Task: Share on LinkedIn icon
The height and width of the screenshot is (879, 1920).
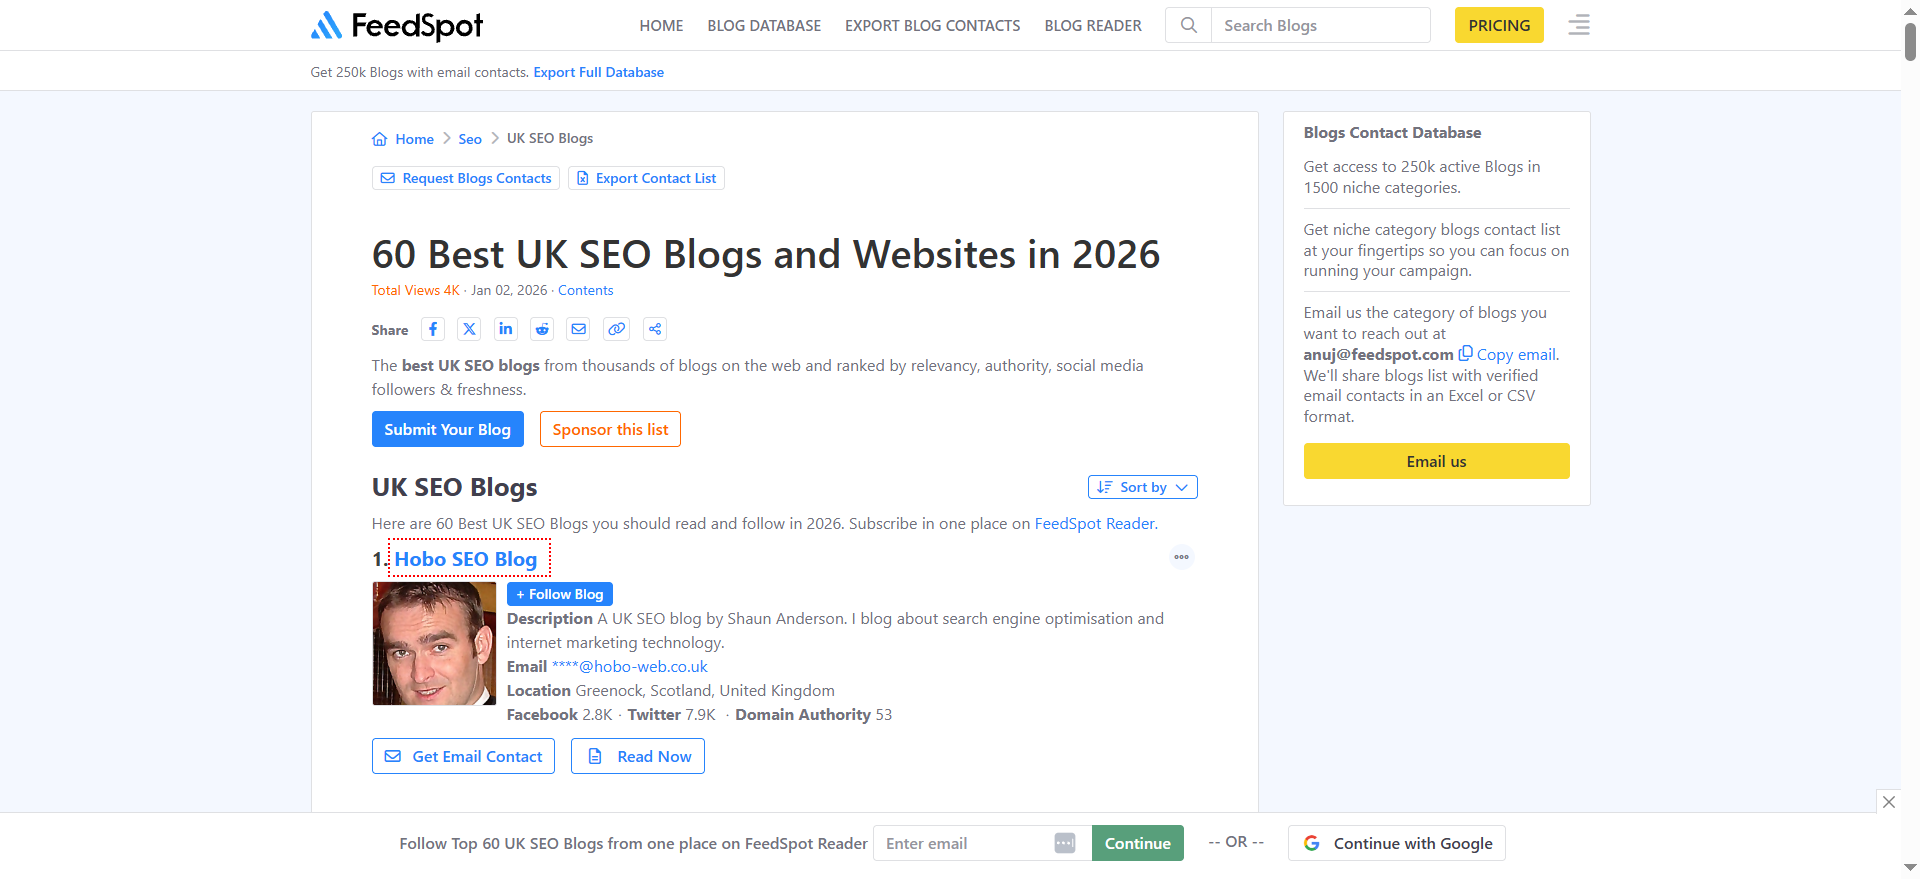Action: (x=506, y=329)
